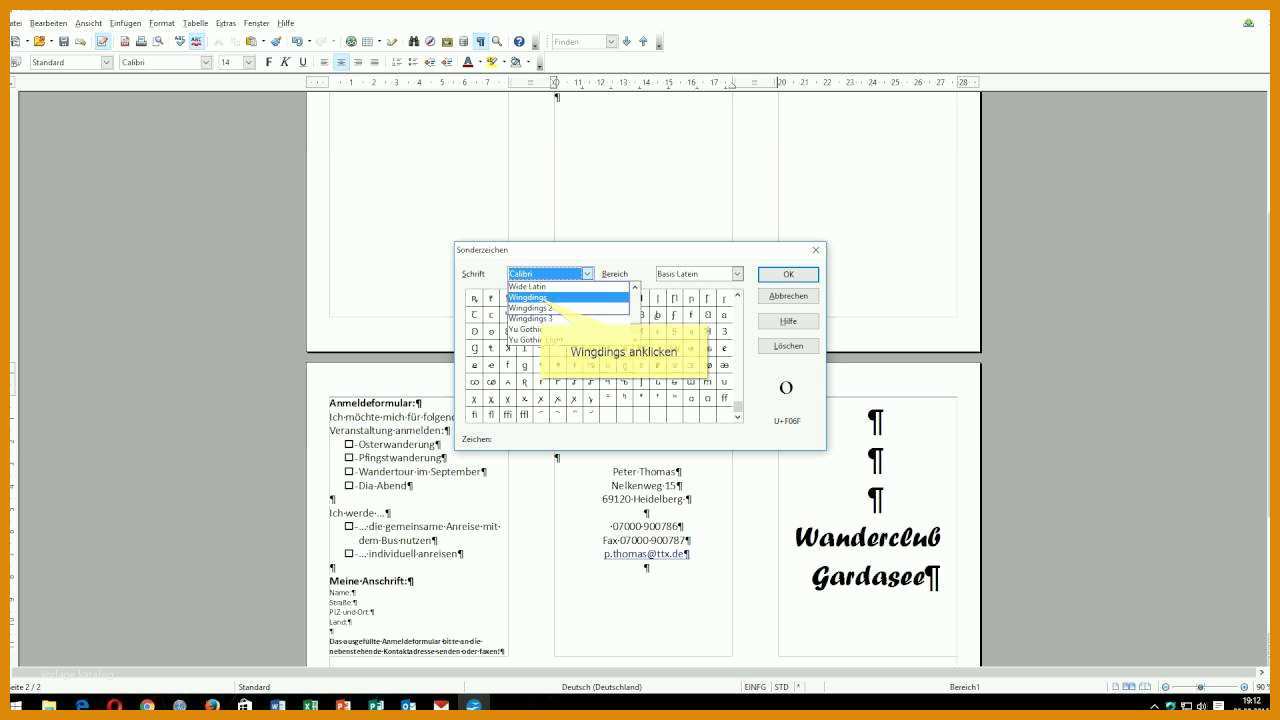
Task: Click the Find previous up arrow
Action: pos(643,41)
